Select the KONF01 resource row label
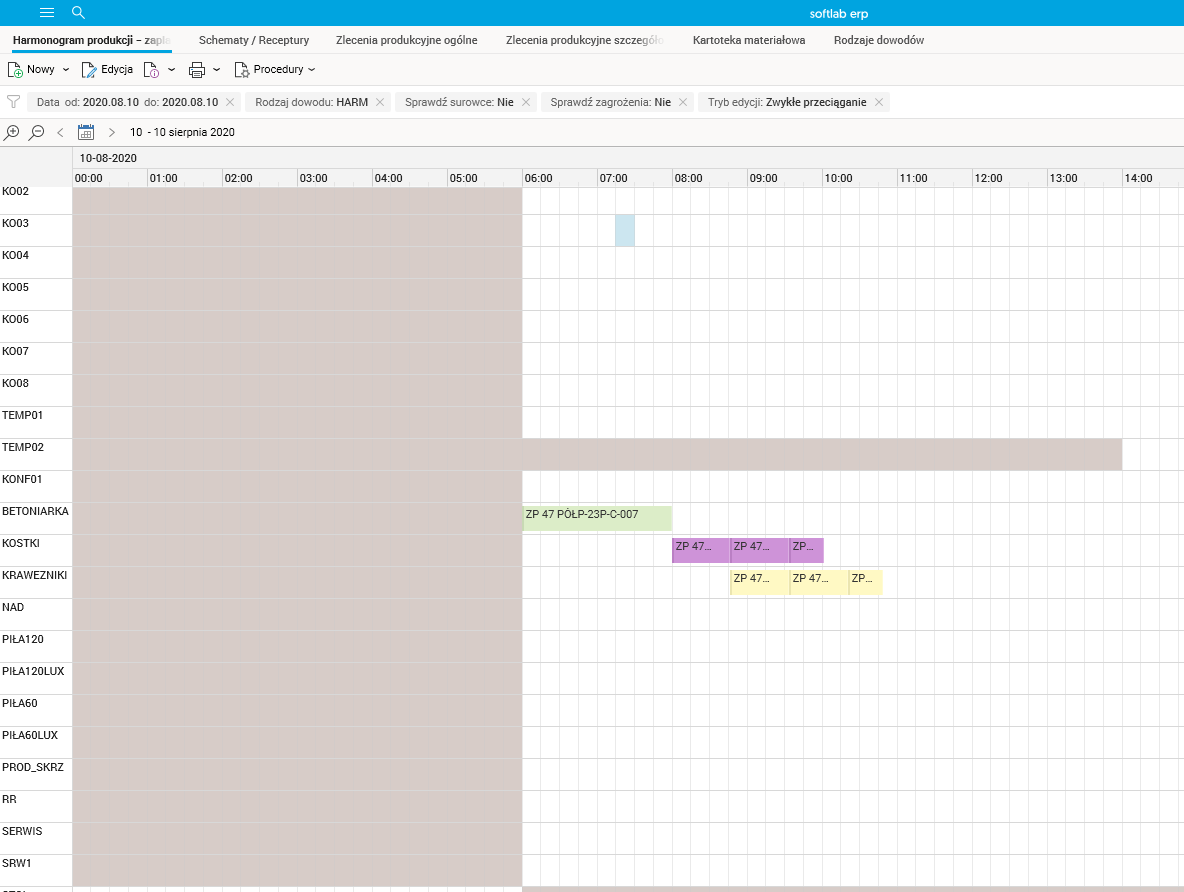Viewport: 1184px width, 892px height. tap(22, 480)
